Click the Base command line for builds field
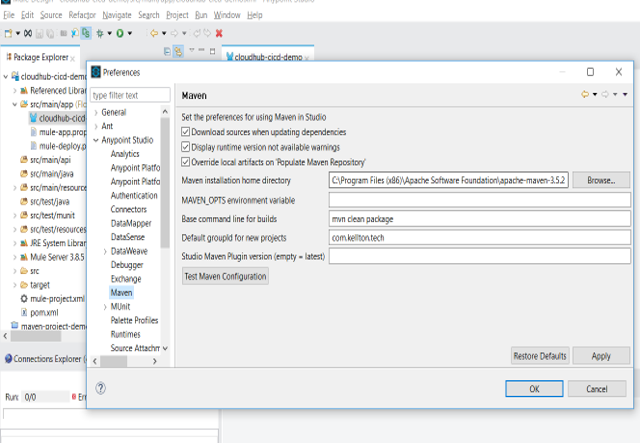The width and height of the screenshot is (640, 443). coord(480,218)
